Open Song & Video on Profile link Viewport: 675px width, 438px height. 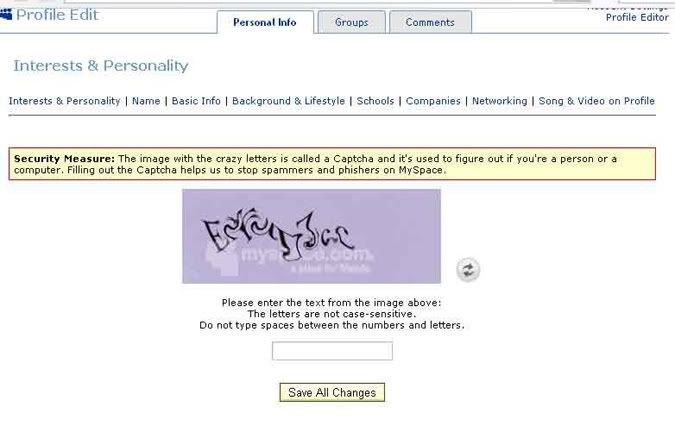pyautogui.click(x=597, y=101)
